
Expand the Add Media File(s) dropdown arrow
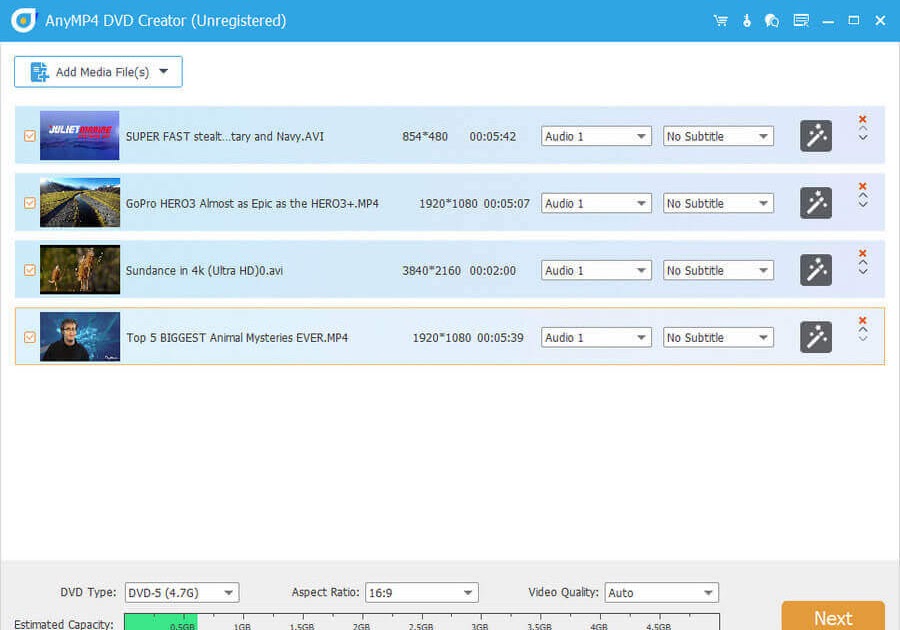[164, 72]
